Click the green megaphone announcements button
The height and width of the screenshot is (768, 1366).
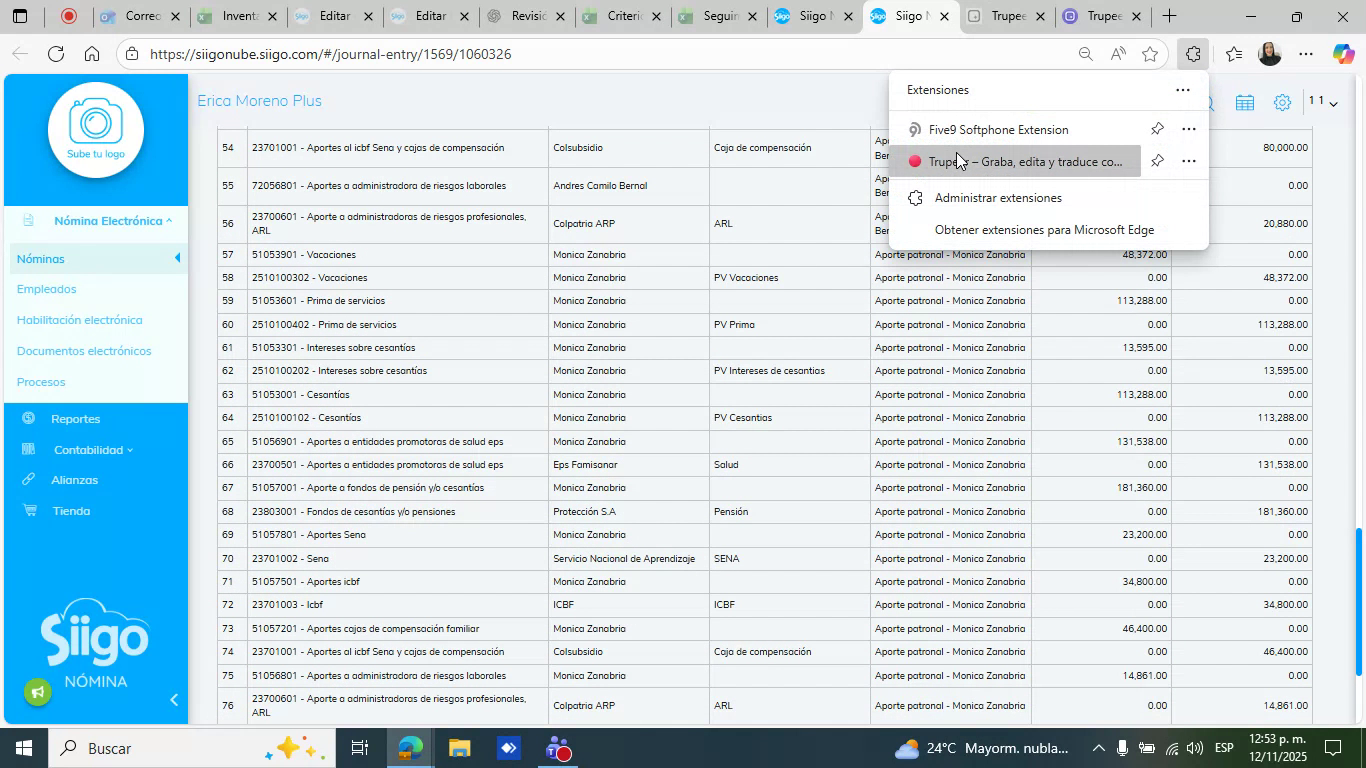38,692
